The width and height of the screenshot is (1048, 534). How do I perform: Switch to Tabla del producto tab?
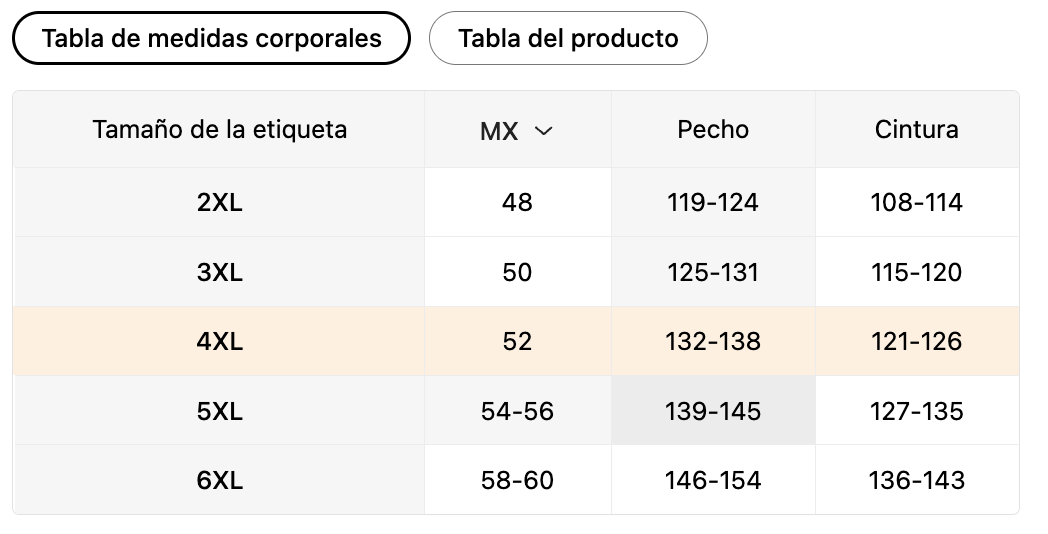click(568, 38)
